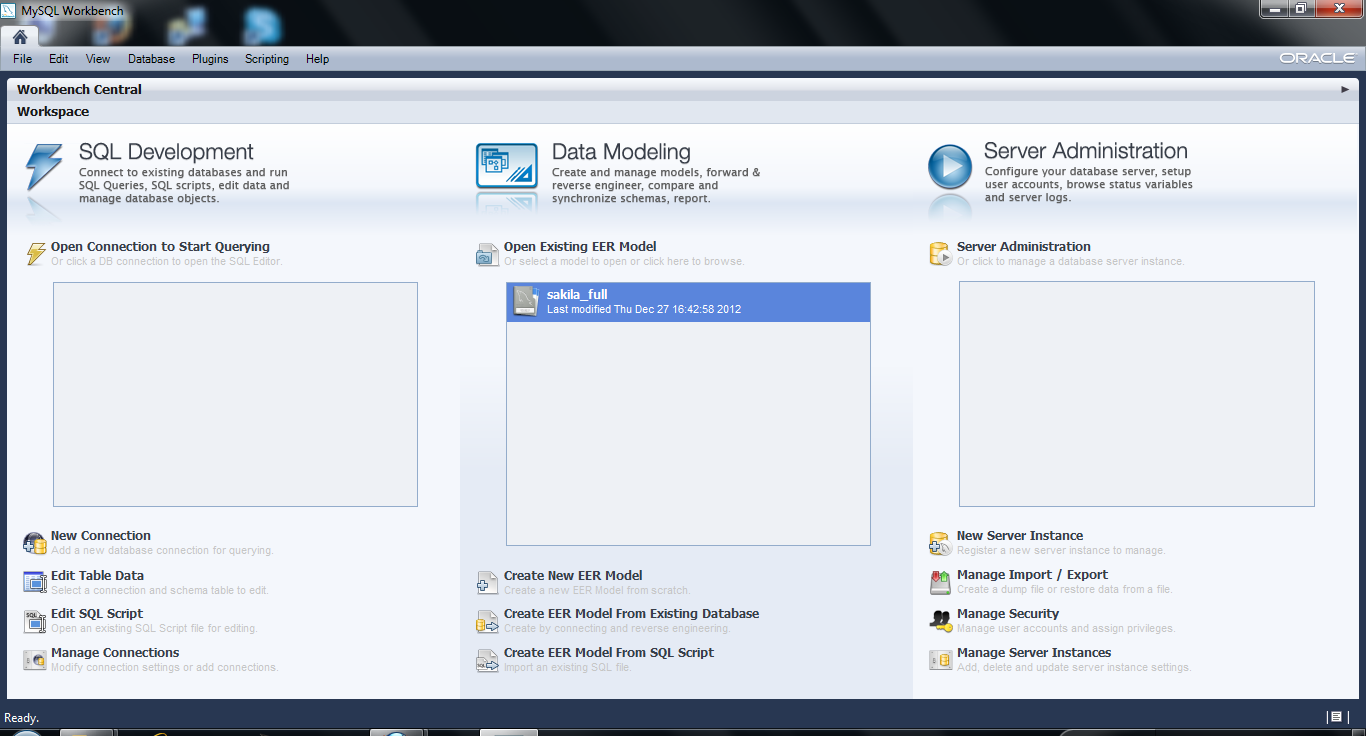Choose the Edit Table Data link

[97, 576]
